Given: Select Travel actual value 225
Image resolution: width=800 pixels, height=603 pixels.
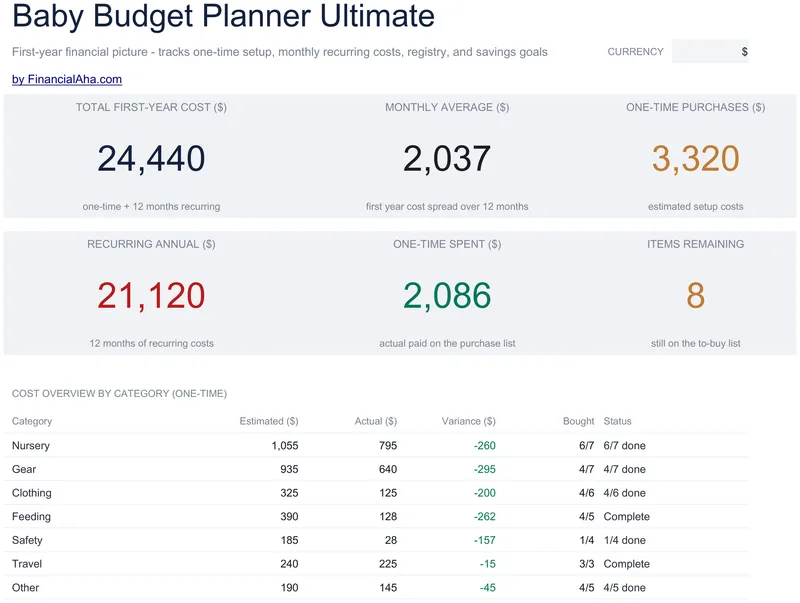Looking at the screenshot, I should (x=388, y=564).
